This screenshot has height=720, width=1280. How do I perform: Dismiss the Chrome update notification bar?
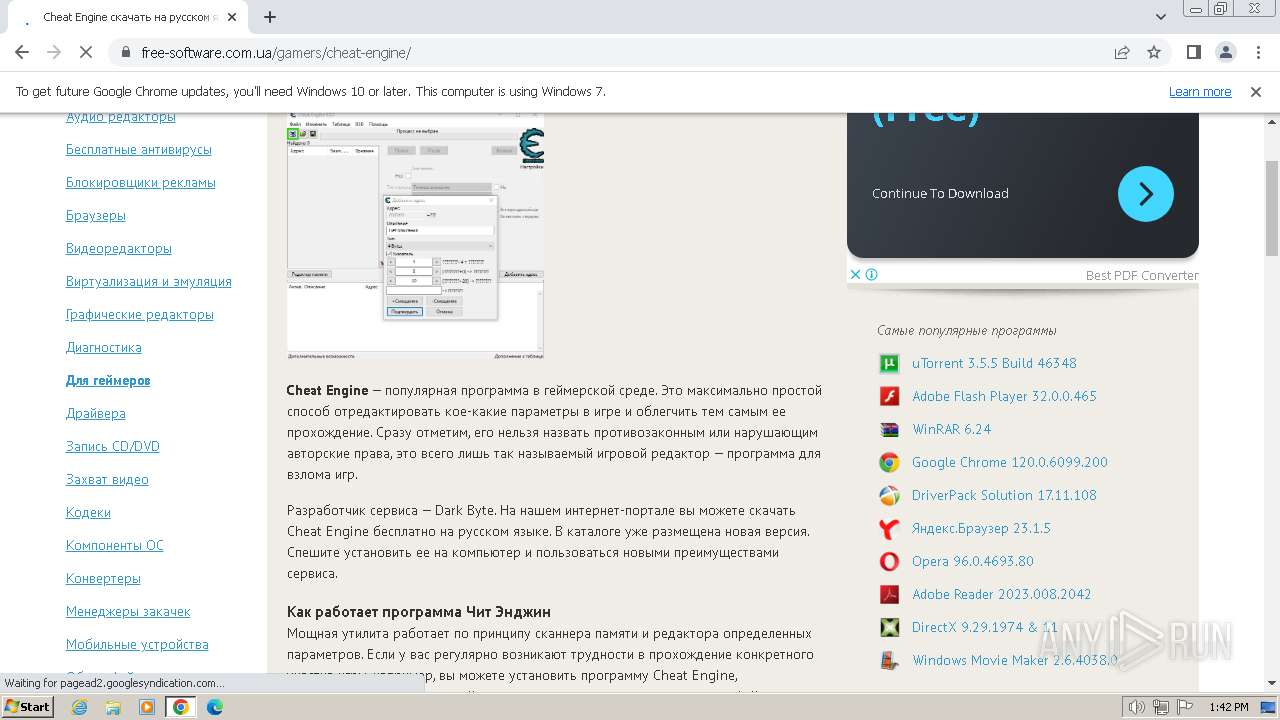coord(1256,91)
